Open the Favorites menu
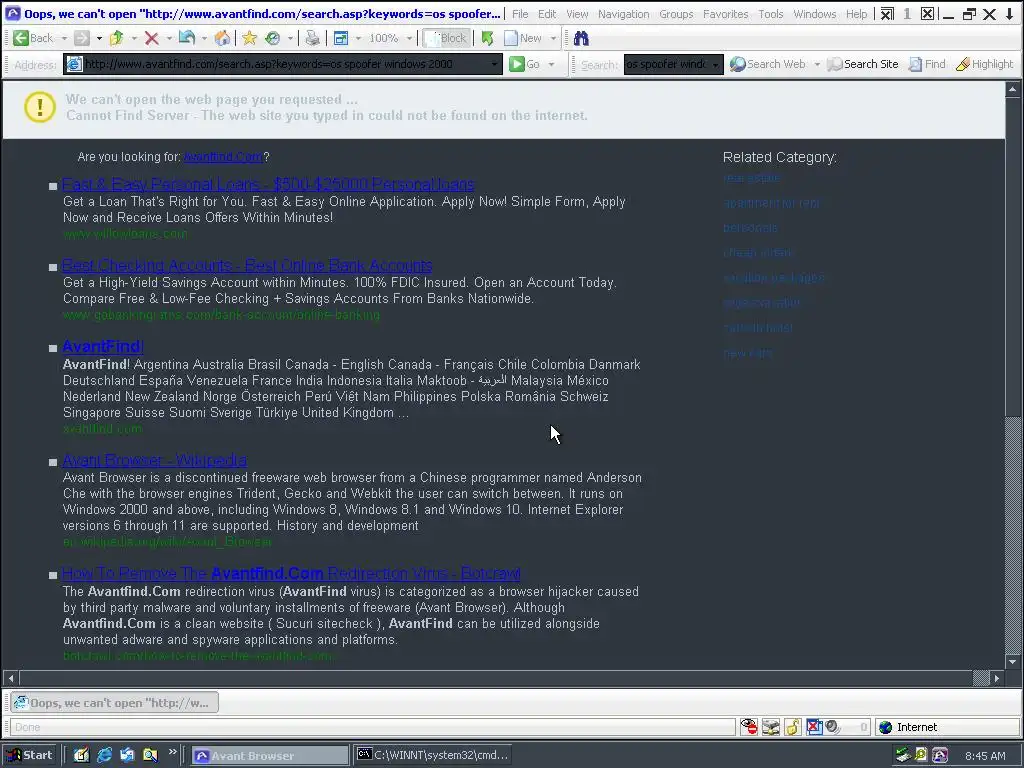Screen dimensions: 1024x768 tap(726, 14)
